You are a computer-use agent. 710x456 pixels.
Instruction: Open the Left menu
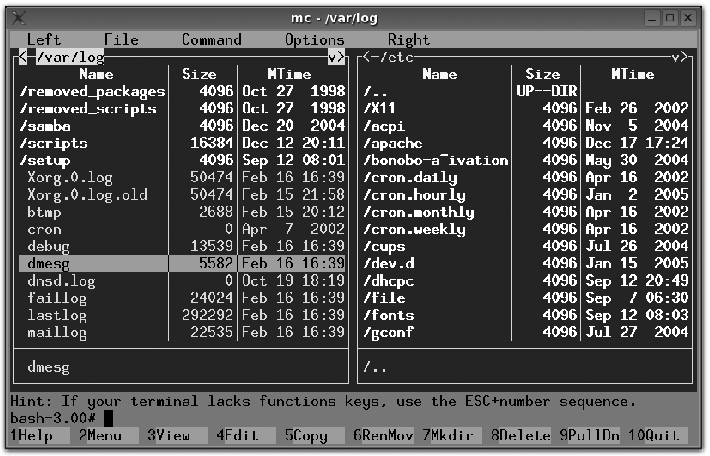[x=44, y=40]
